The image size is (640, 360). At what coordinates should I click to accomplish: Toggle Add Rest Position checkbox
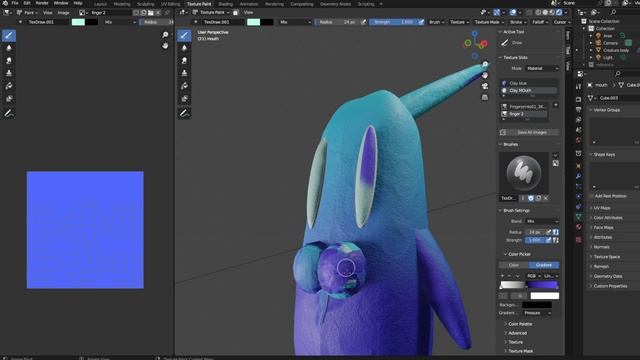click(x=592, y=196)
